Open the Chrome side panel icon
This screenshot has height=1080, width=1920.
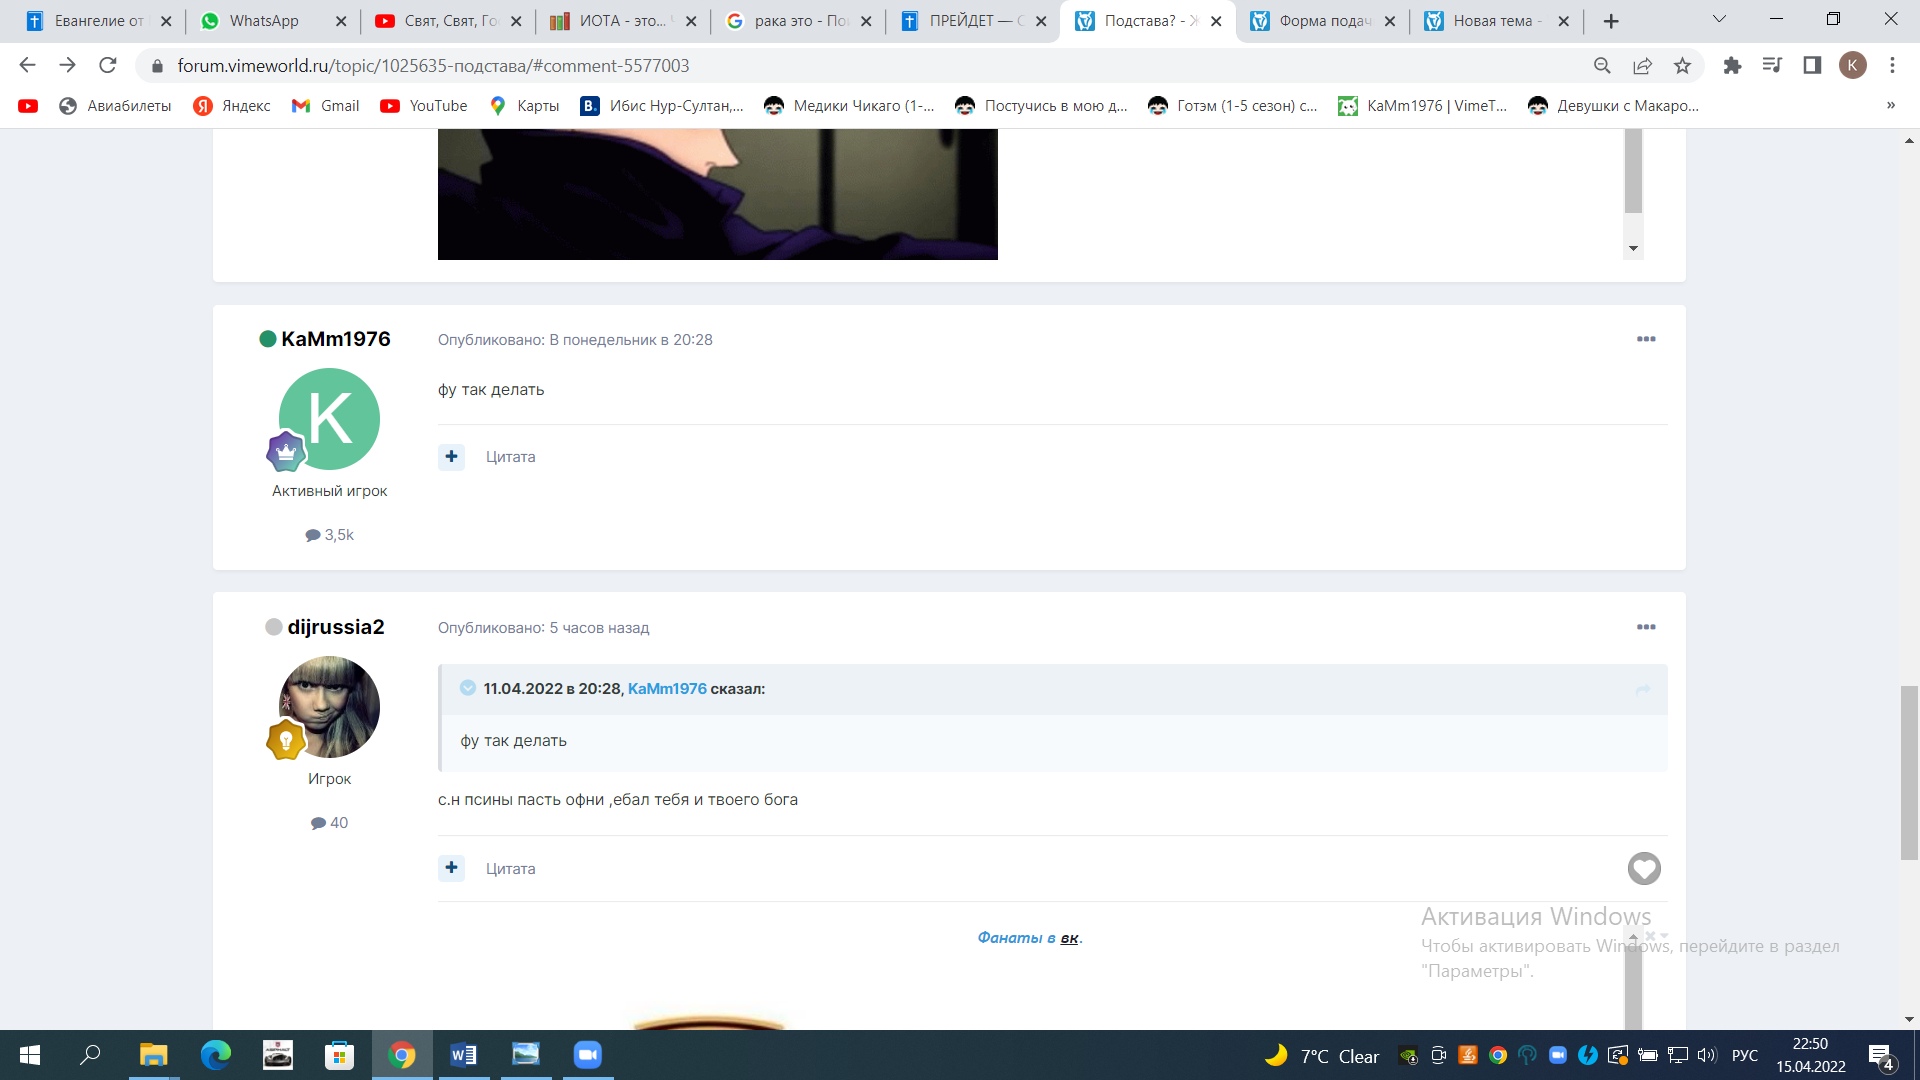1812,66
